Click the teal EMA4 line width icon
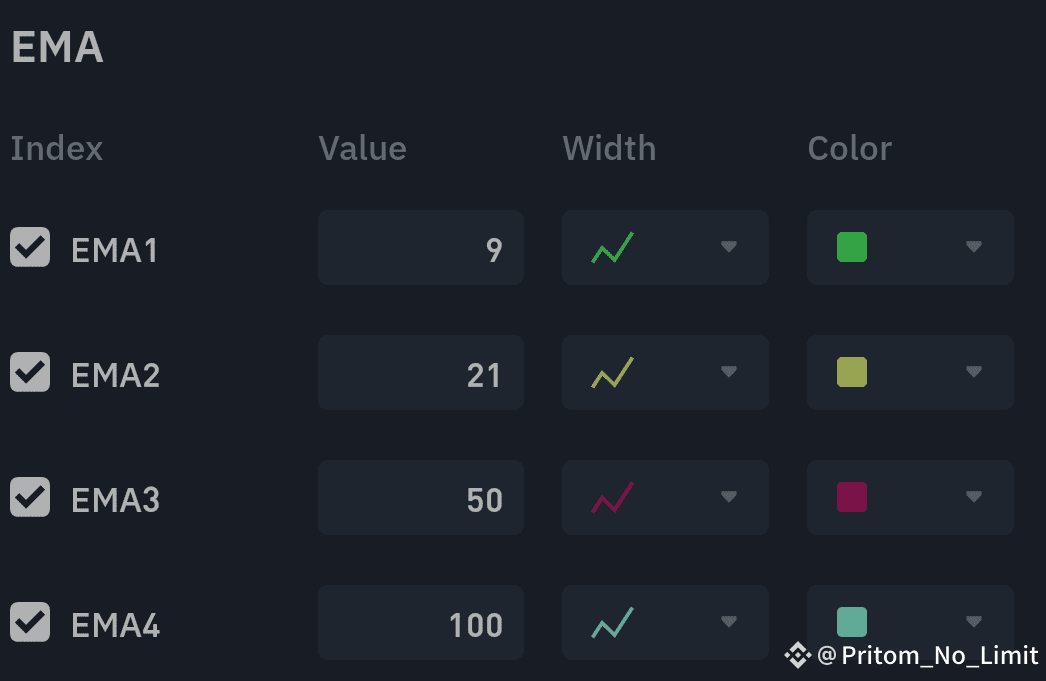The width and height of the screenshot is (1046, 681). click(x=612, y=622)
